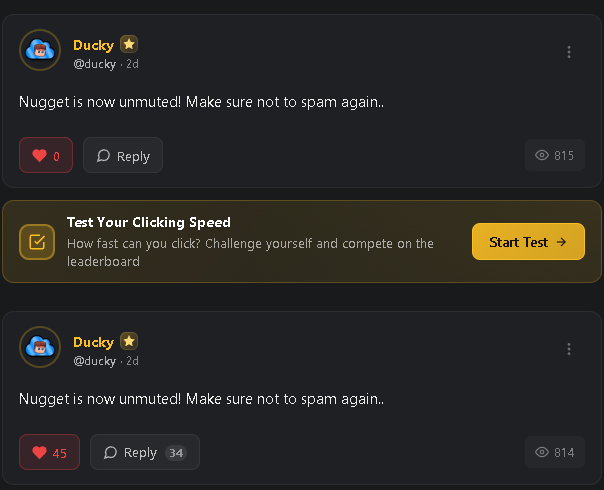
Task: Click the 34 reply count badge
Action: tap(176, 452)
